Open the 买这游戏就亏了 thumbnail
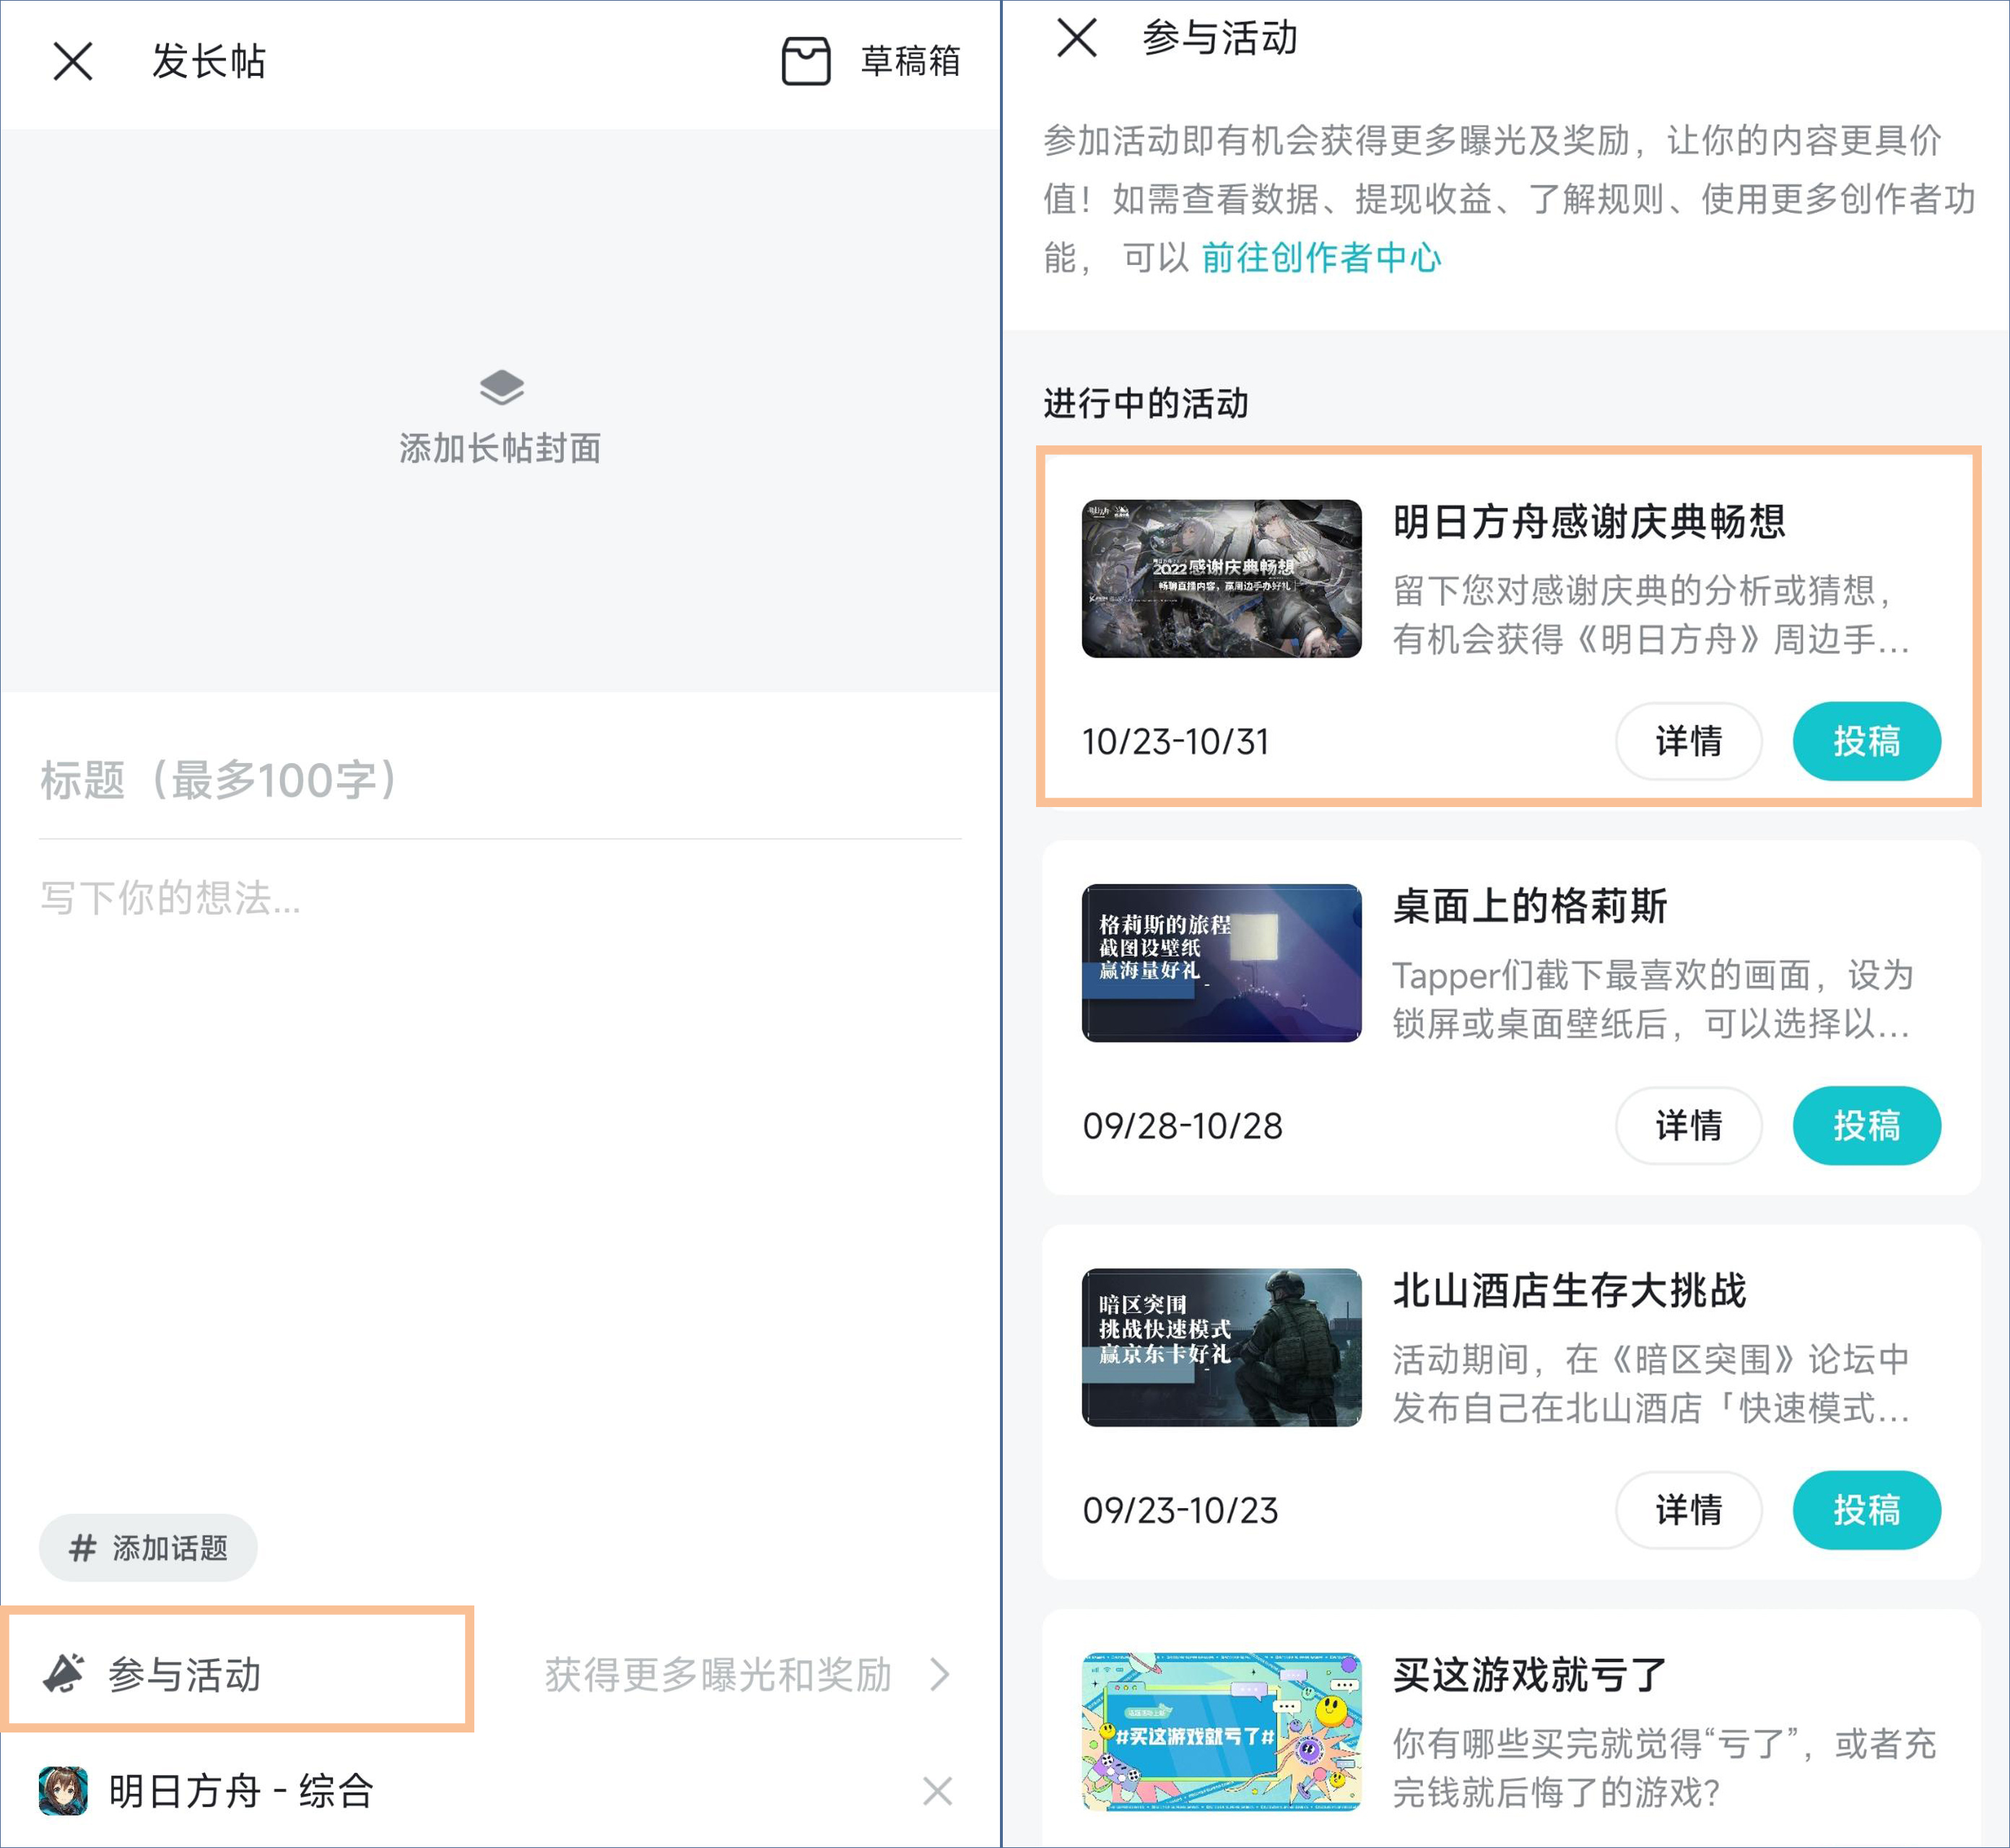2010x1848 pixels. [x=1221, y=1732]
